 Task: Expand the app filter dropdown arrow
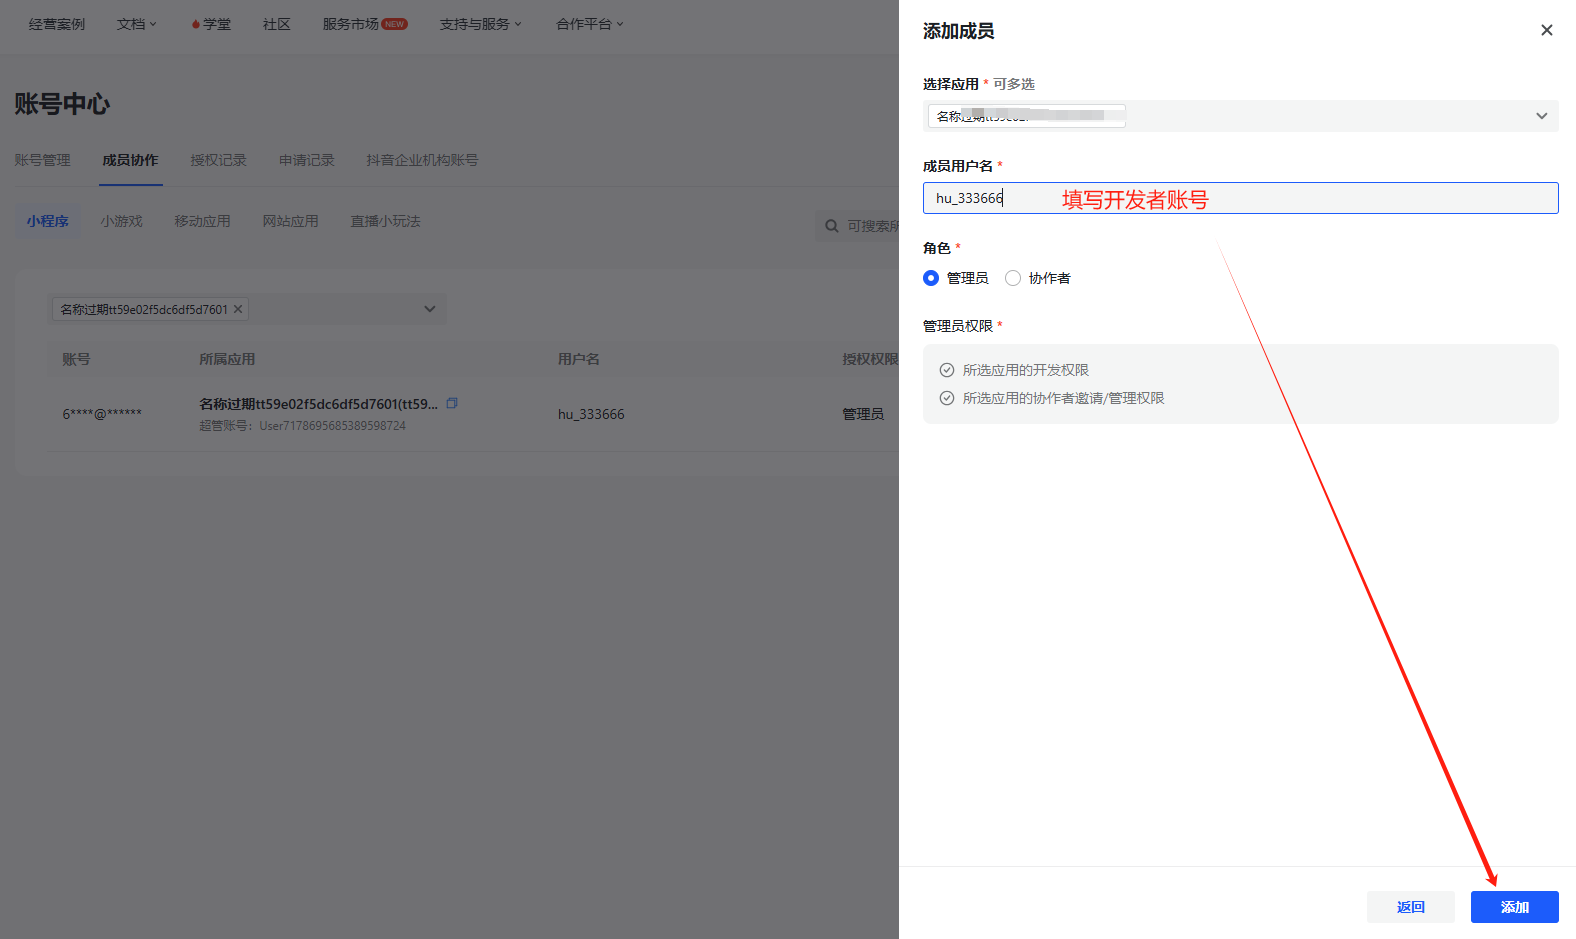click(430, 309)
